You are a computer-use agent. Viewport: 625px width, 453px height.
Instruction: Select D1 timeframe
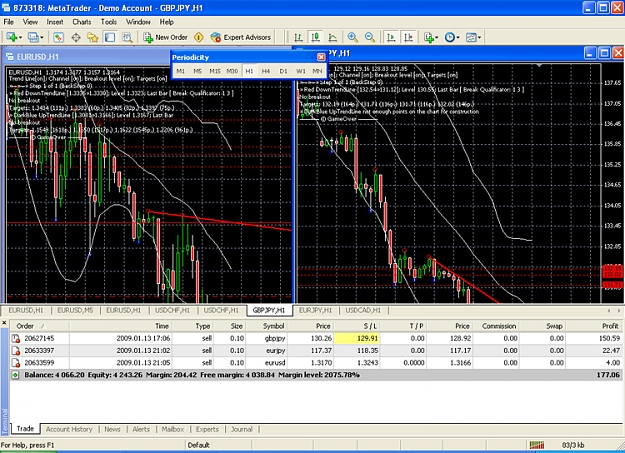(x=283, y=71)
